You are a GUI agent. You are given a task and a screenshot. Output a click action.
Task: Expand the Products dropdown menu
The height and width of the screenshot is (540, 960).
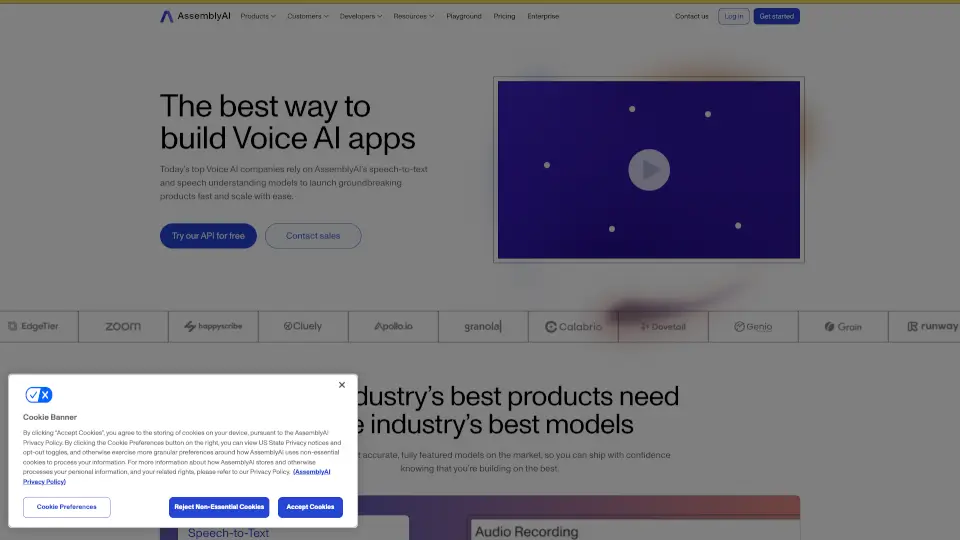coord(258,16)
